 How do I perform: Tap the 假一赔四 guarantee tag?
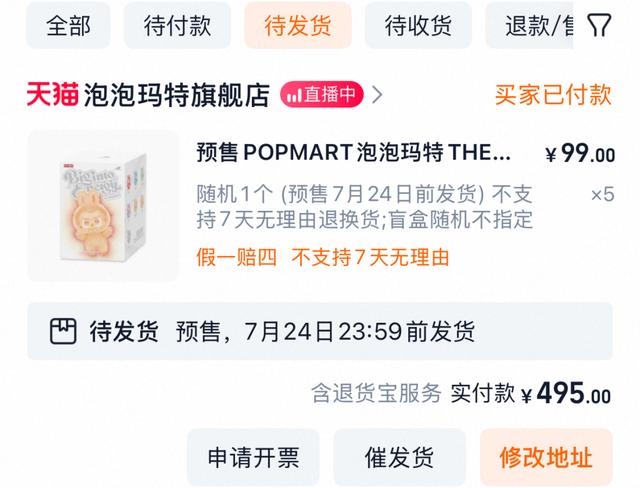pos(236,257)
